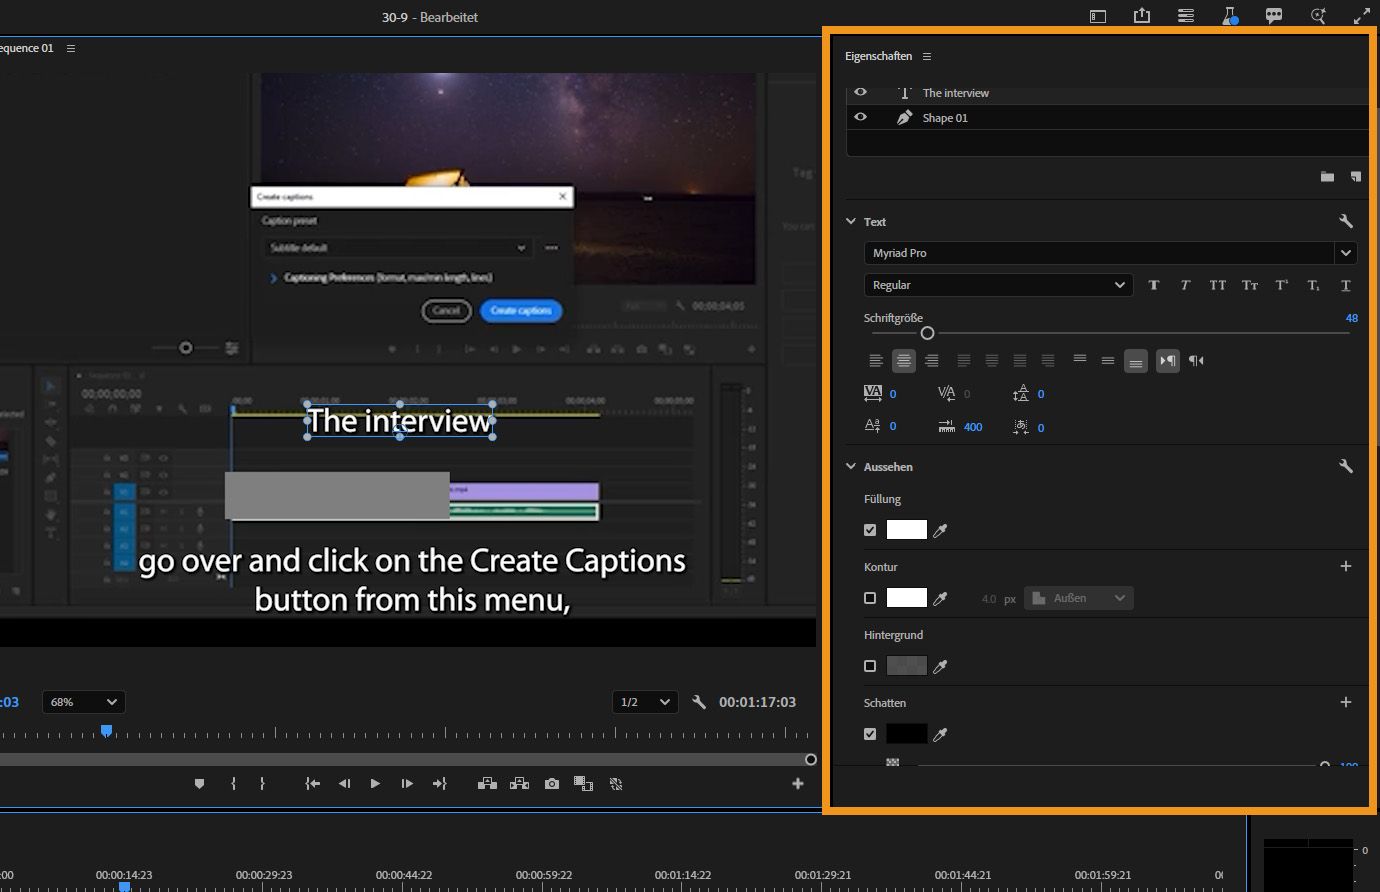Click the white Füllung color swatch

pyautogui.click(x=907, y=530)
